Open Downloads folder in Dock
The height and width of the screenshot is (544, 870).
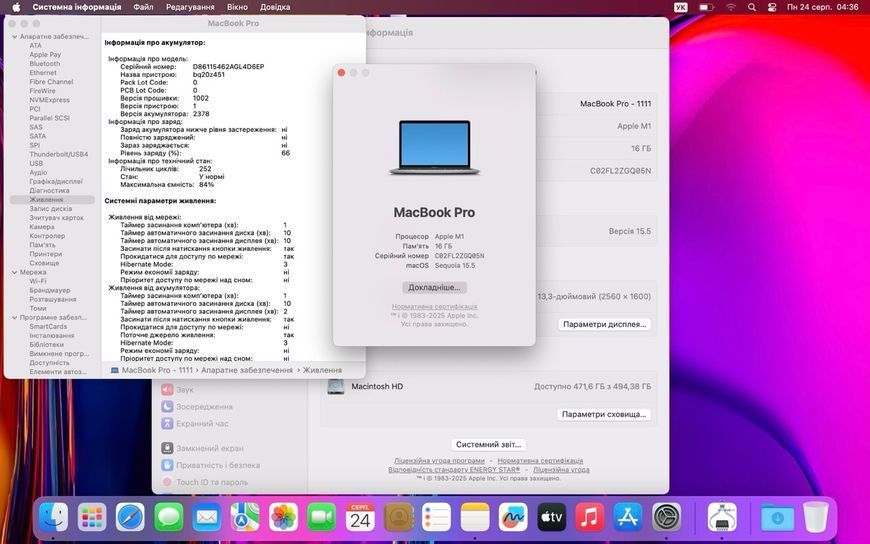[777, 517]
